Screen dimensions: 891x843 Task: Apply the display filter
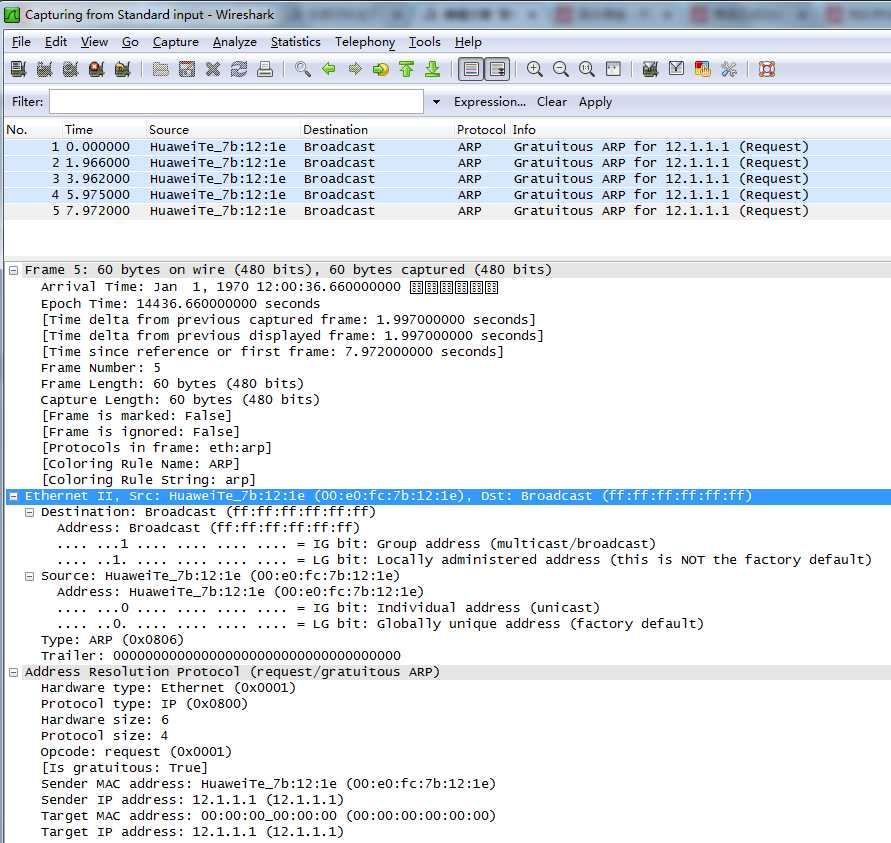tap(596, 102)
